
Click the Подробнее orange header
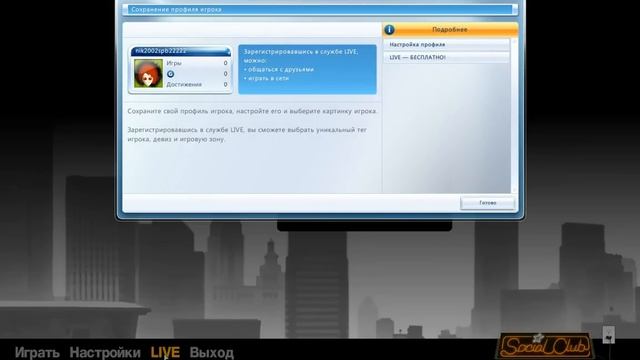[x=450, y=29]
